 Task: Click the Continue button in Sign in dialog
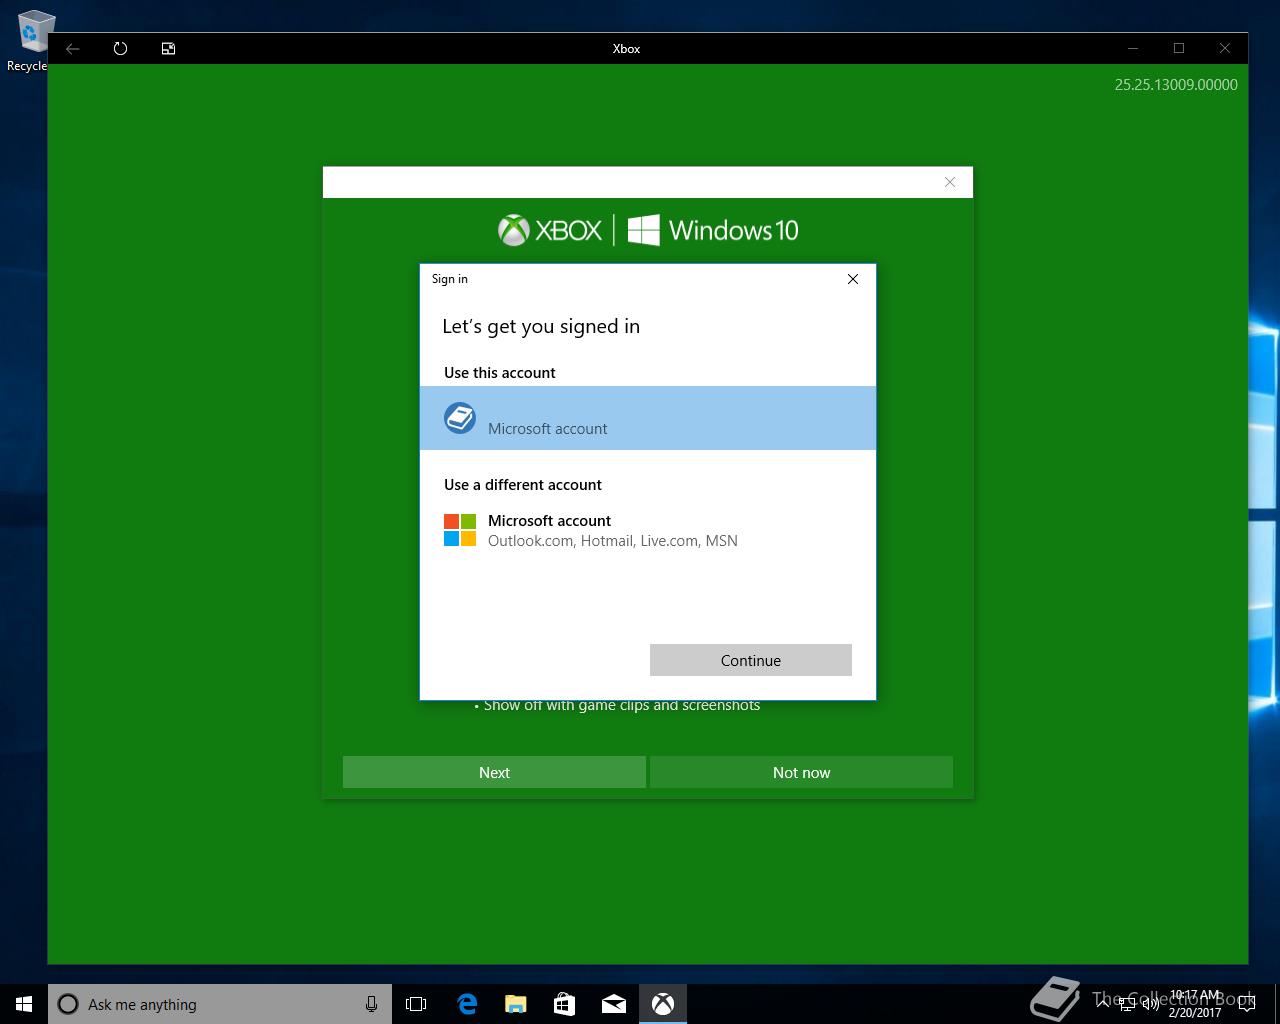[x=750, y=660]
